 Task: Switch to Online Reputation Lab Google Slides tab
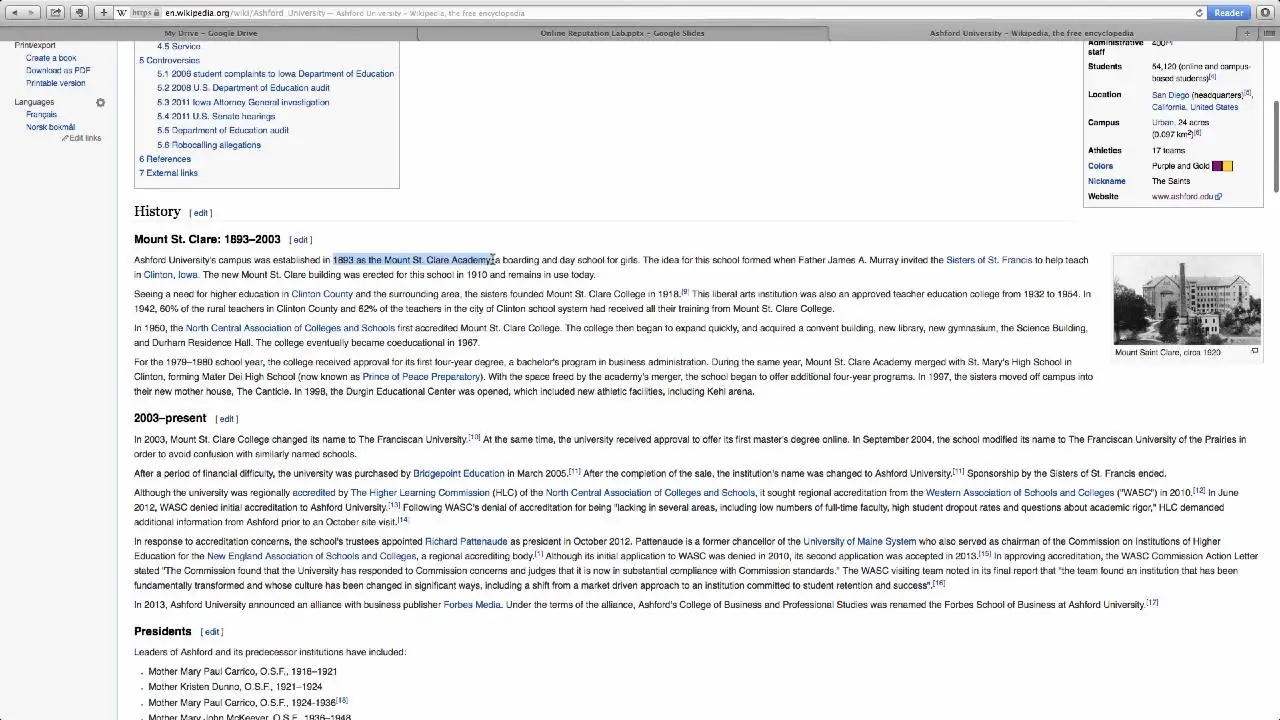click(x=622, y=33)
